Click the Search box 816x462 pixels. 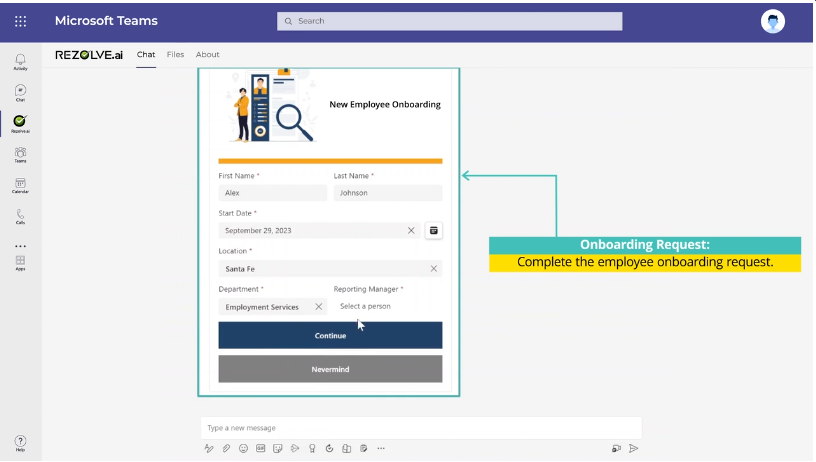click(450, 21)
